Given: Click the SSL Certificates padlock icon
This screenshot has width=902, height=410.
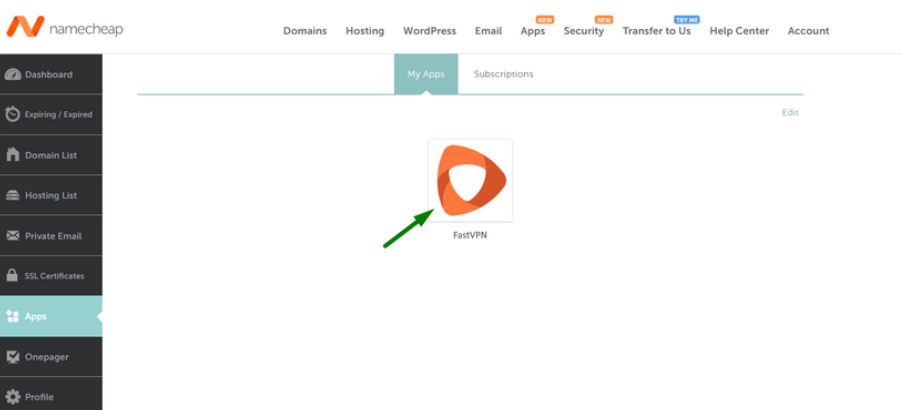Looking at the screenshot, I should [13, 276].
